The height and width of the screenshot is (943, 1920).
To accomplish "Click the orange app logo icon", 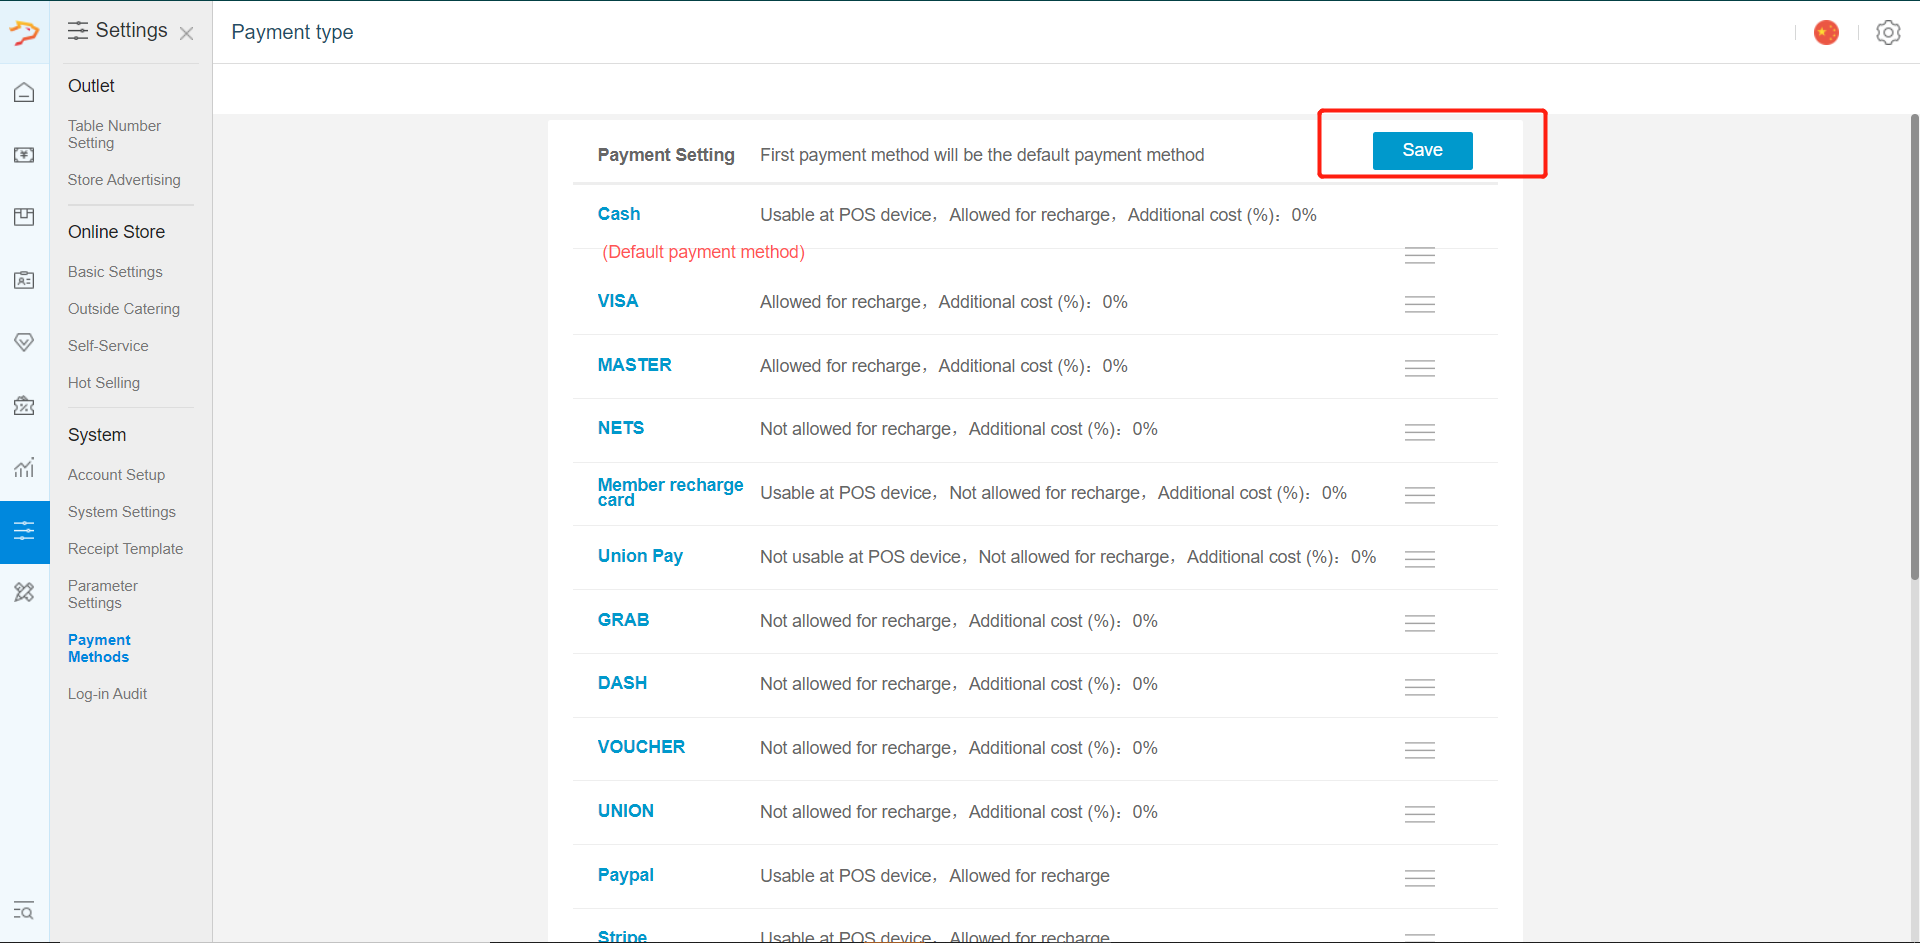I will (24, 32).
